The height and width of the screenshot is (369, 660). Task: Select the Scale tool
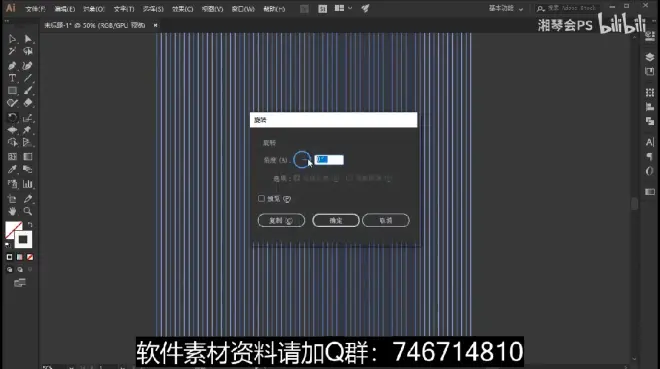pos(28,117)
